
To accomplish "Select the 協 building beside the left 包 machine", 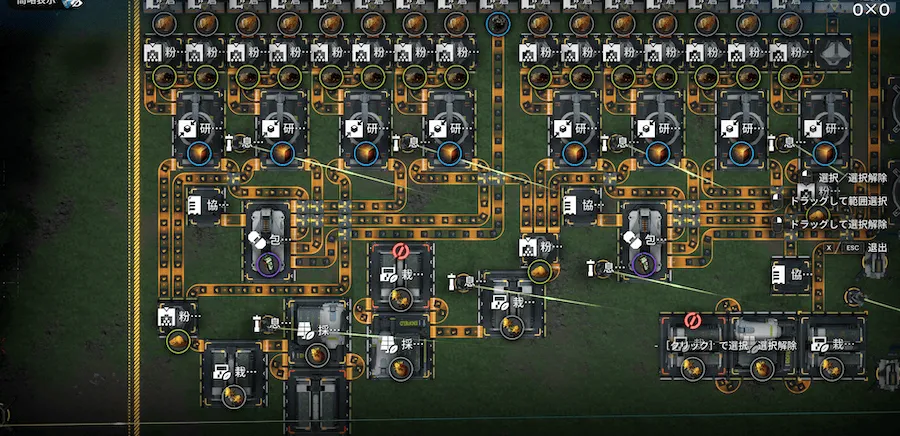I will pyautogui.click(x=207, y=205).
